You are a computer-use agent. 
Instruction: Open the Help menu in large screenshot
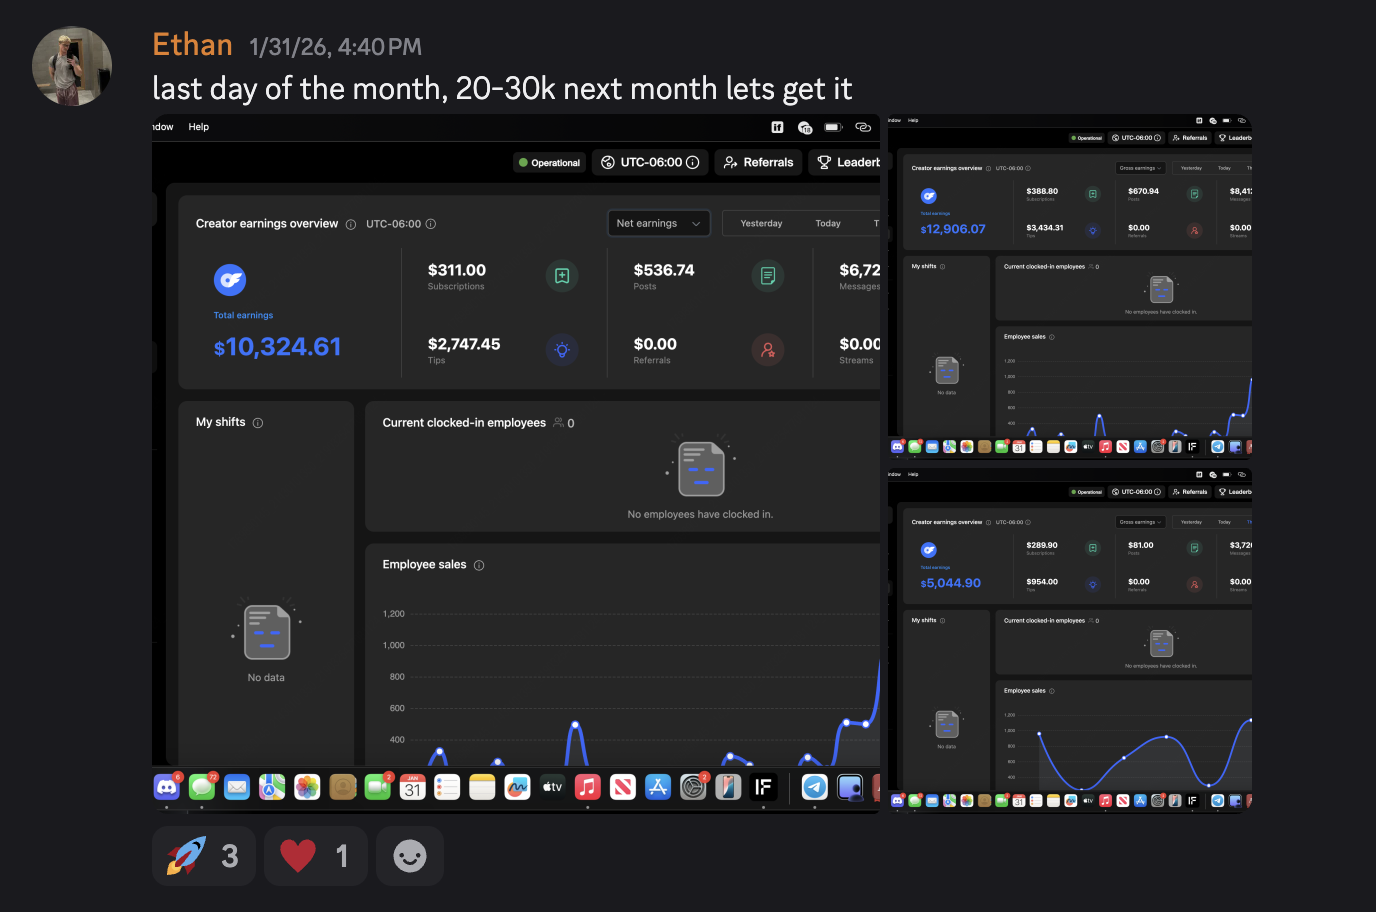(x=198, y=127)
